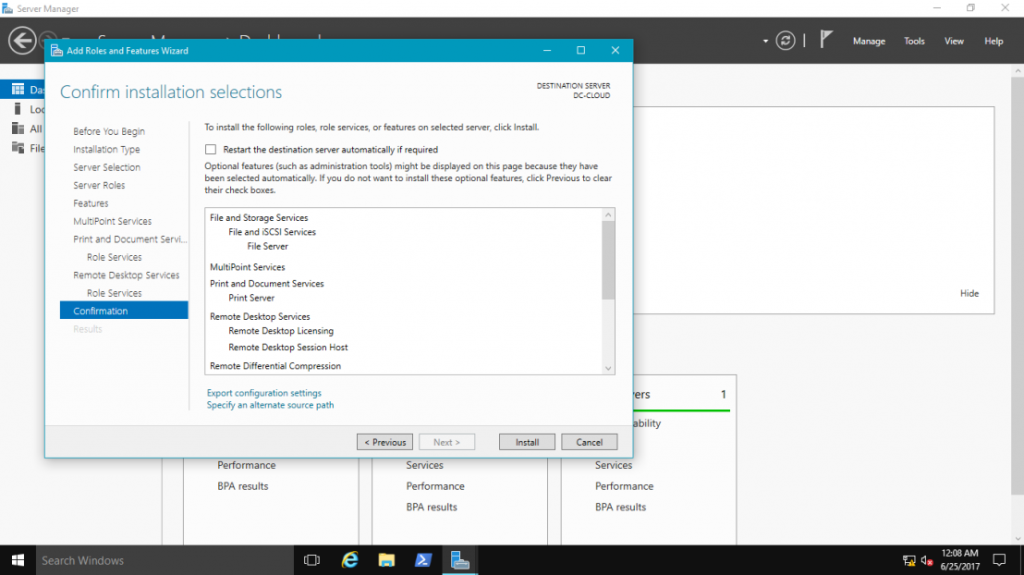Open the volume tray icon
Viewport: 1024px width, 575px height.
[x=927, y=561]
